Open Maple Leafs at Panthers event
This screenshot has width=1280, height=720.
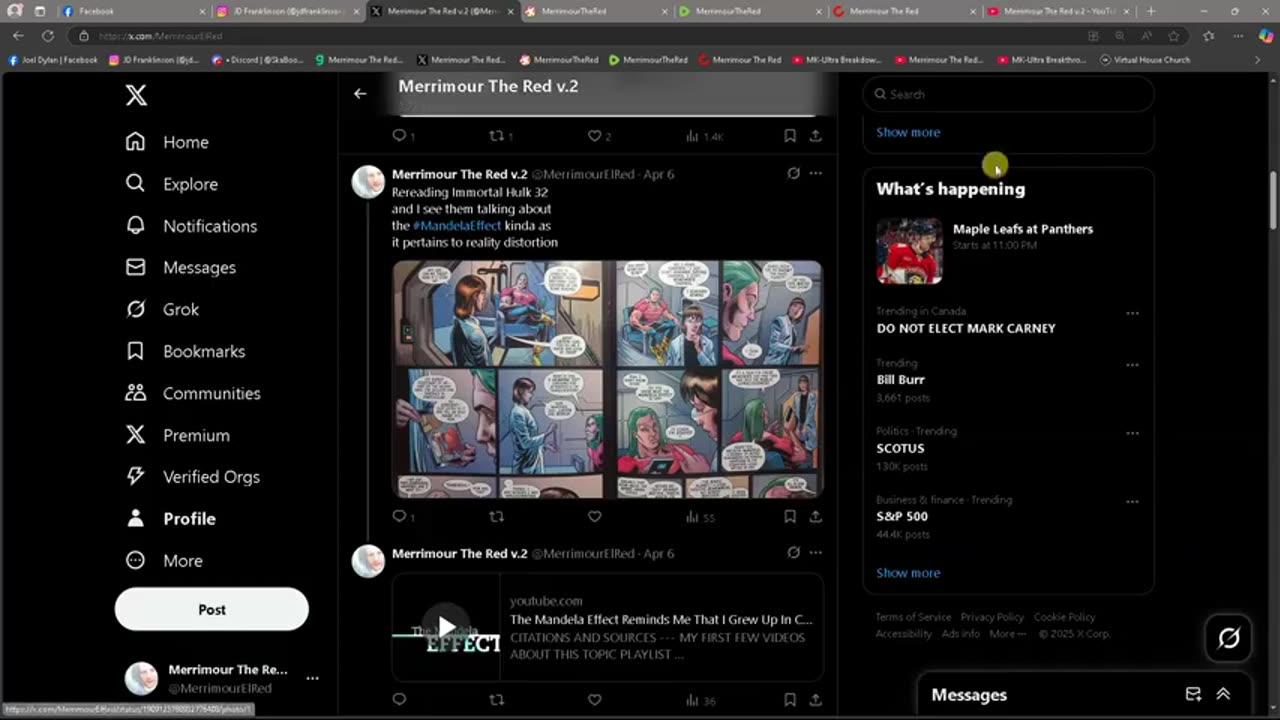[1008, 251]
